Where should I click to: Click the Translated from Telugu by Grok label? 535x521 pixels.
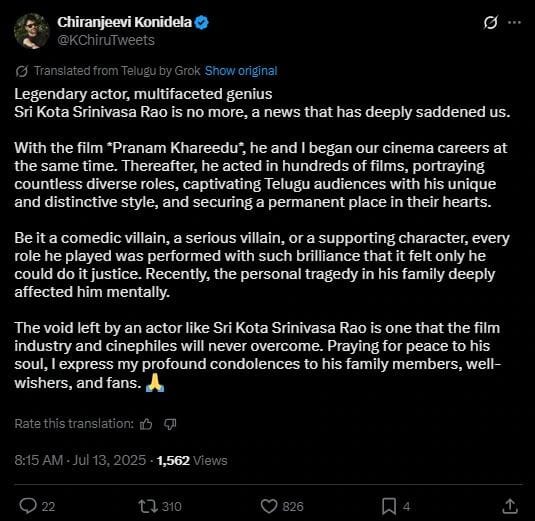point(117,71)
